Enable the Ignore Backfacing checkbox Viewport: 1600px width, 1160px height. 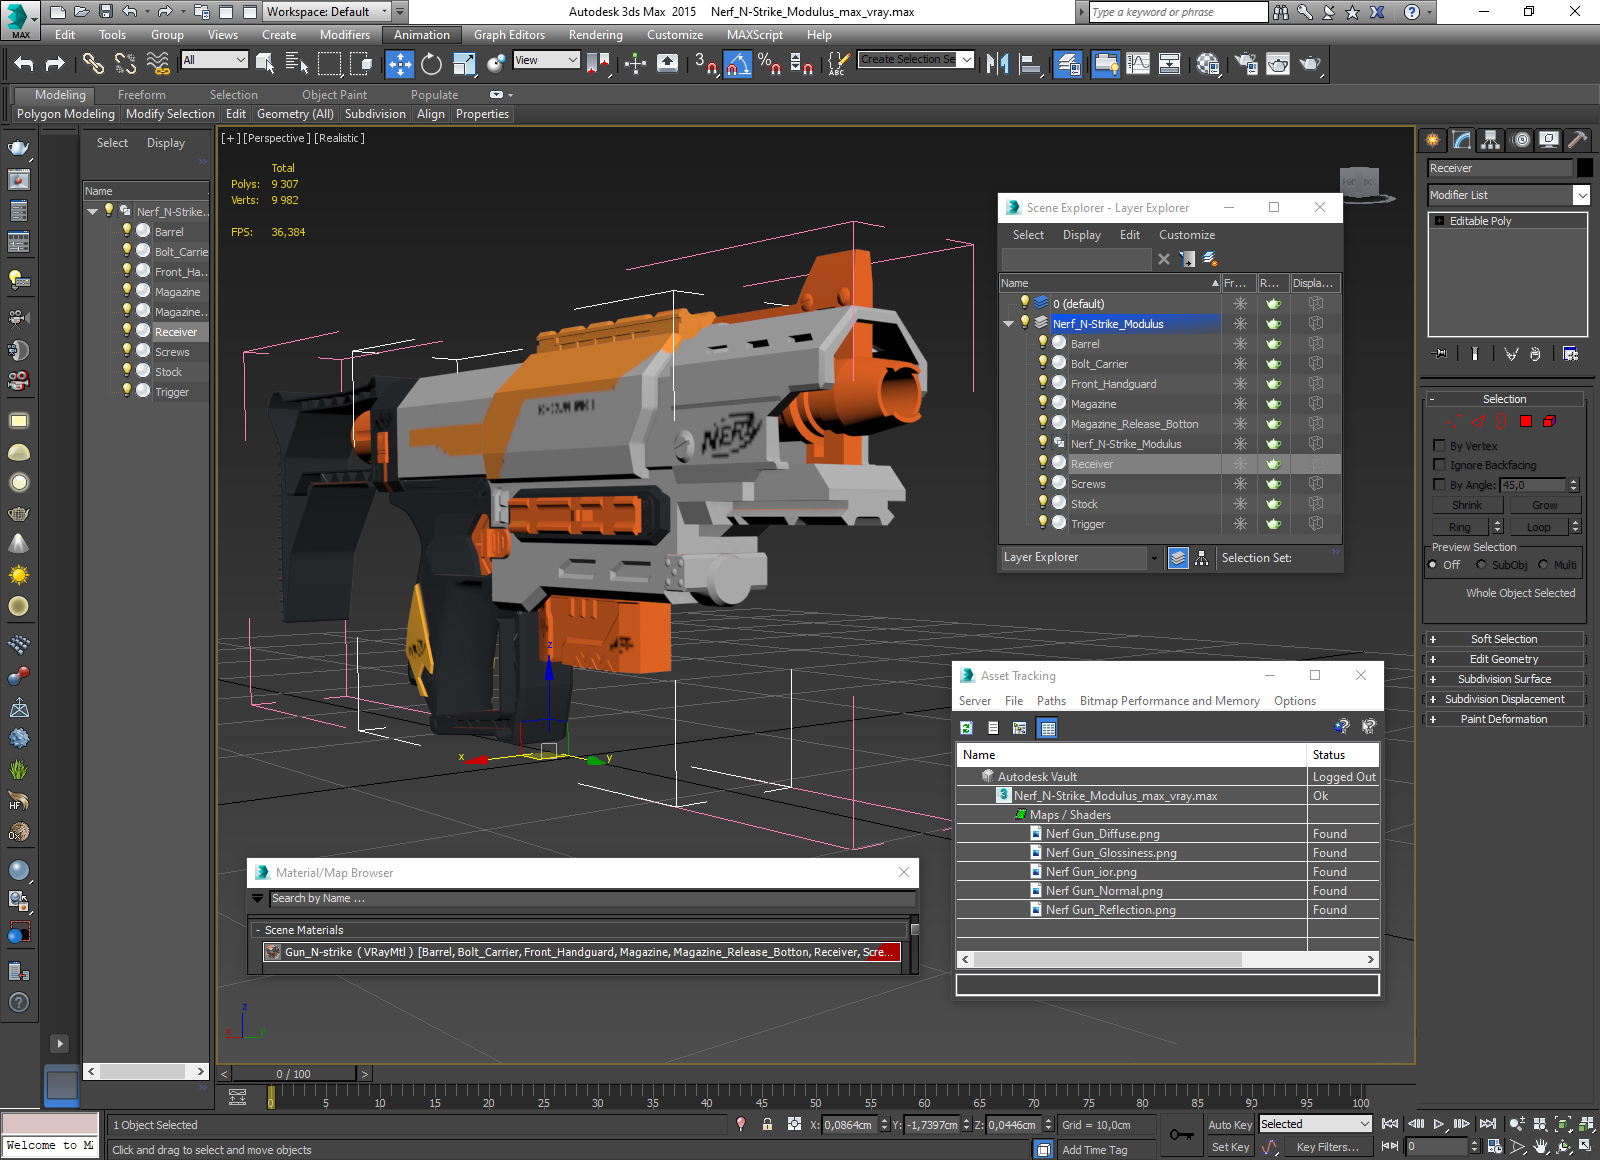coord(1440,465)
